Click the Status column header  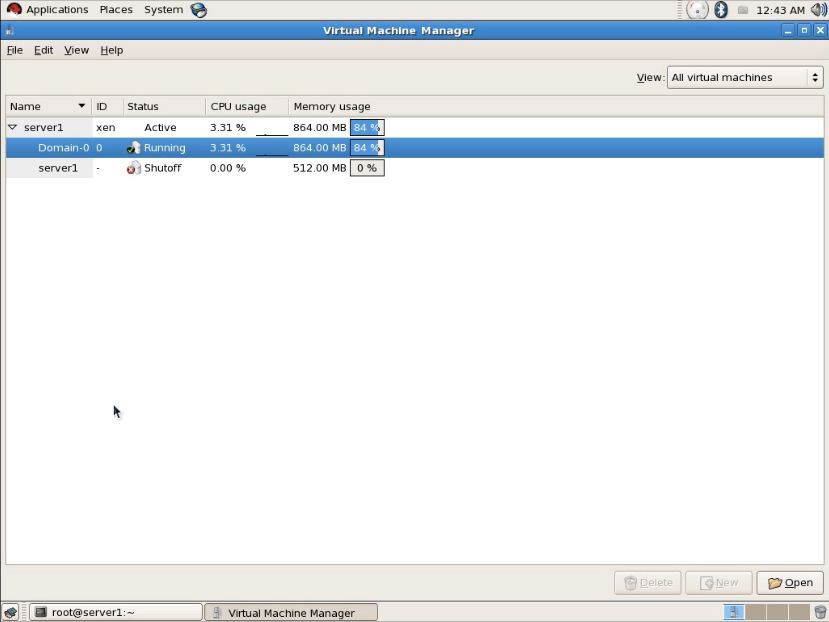click(164, 106)
